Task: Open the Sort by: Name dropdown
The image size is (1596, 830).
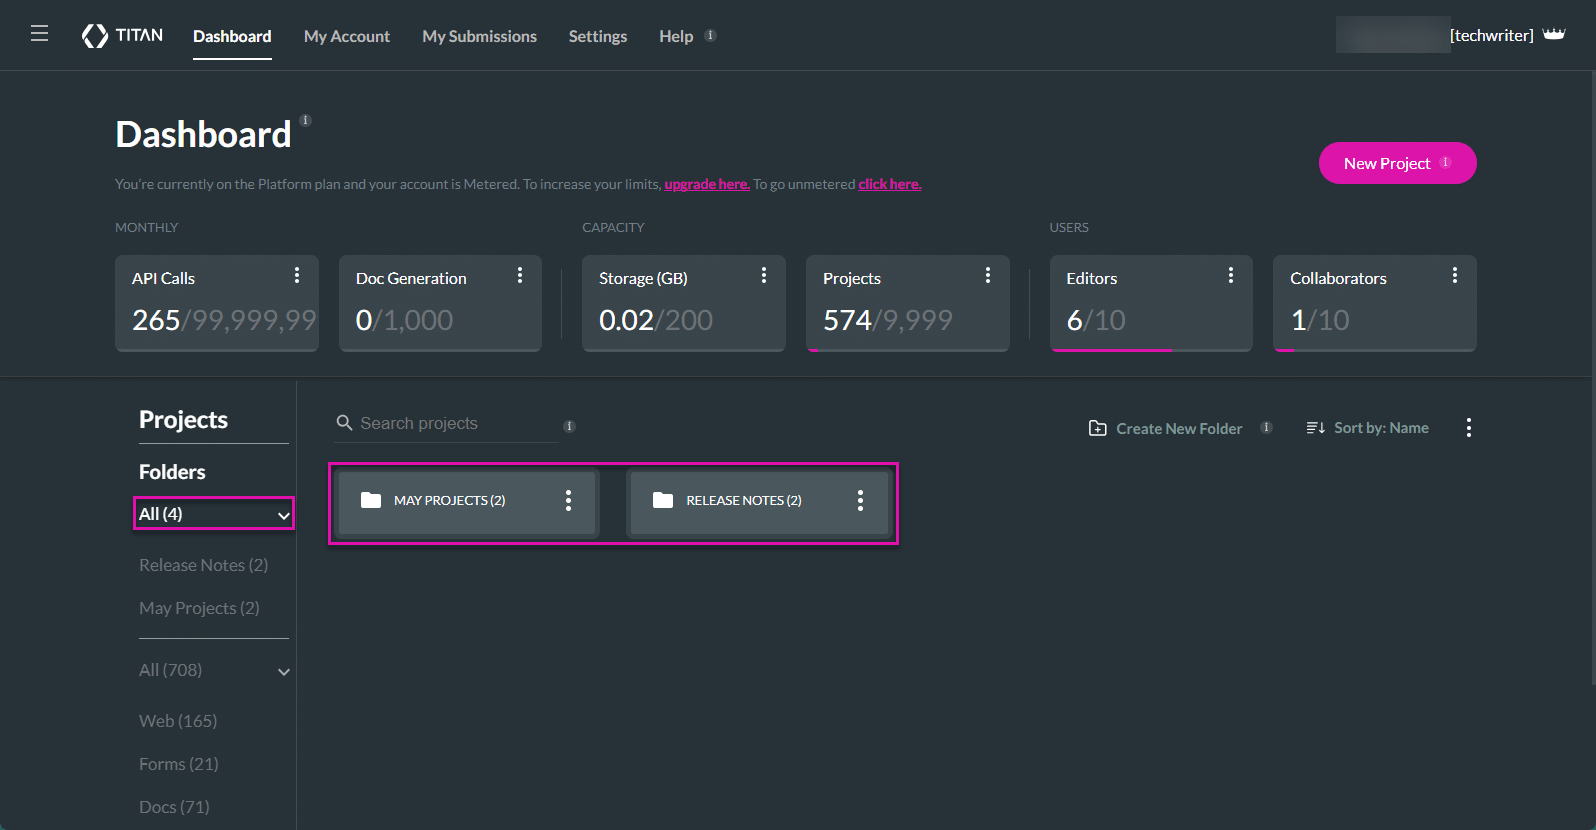Action: pos(1368,428)
